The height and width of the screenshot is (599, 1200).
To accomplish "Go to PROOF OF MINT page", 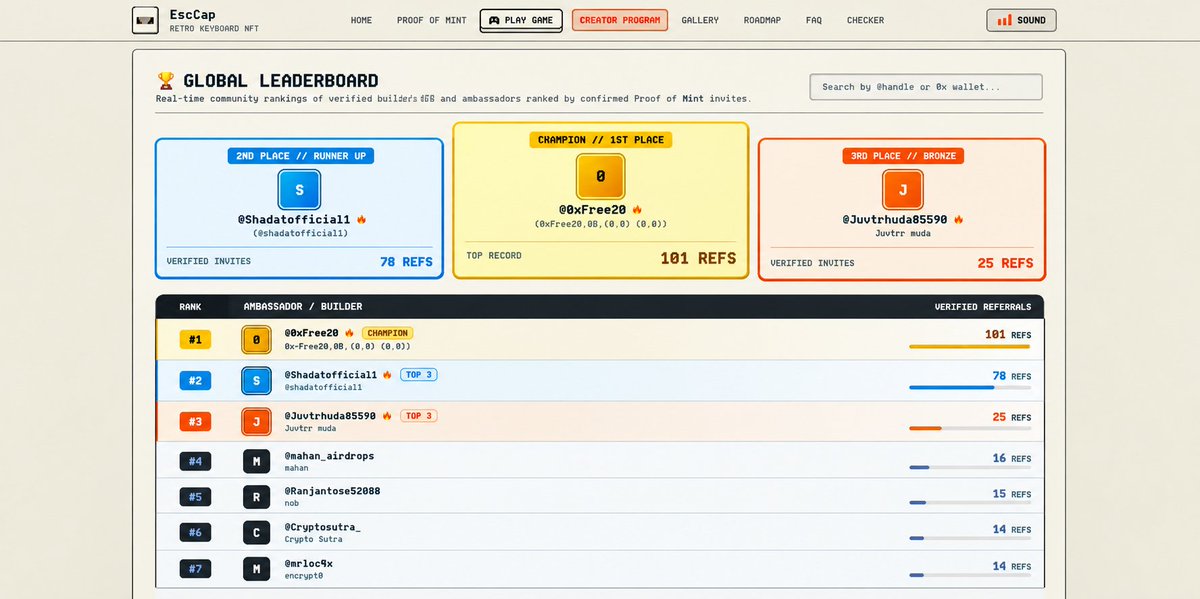I will click(x=431, y=20).
